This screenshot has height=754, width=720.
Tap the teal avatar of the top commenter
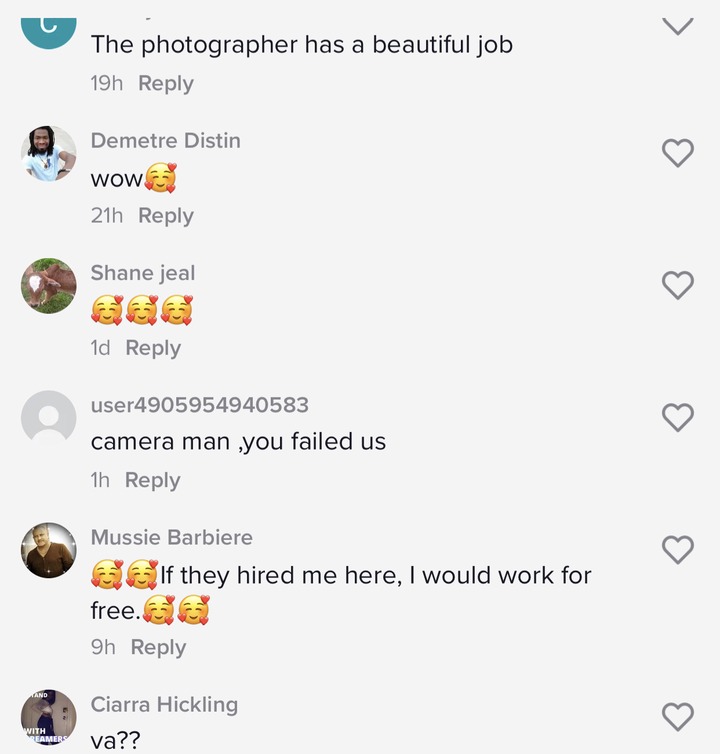click(x=49, y=33)
